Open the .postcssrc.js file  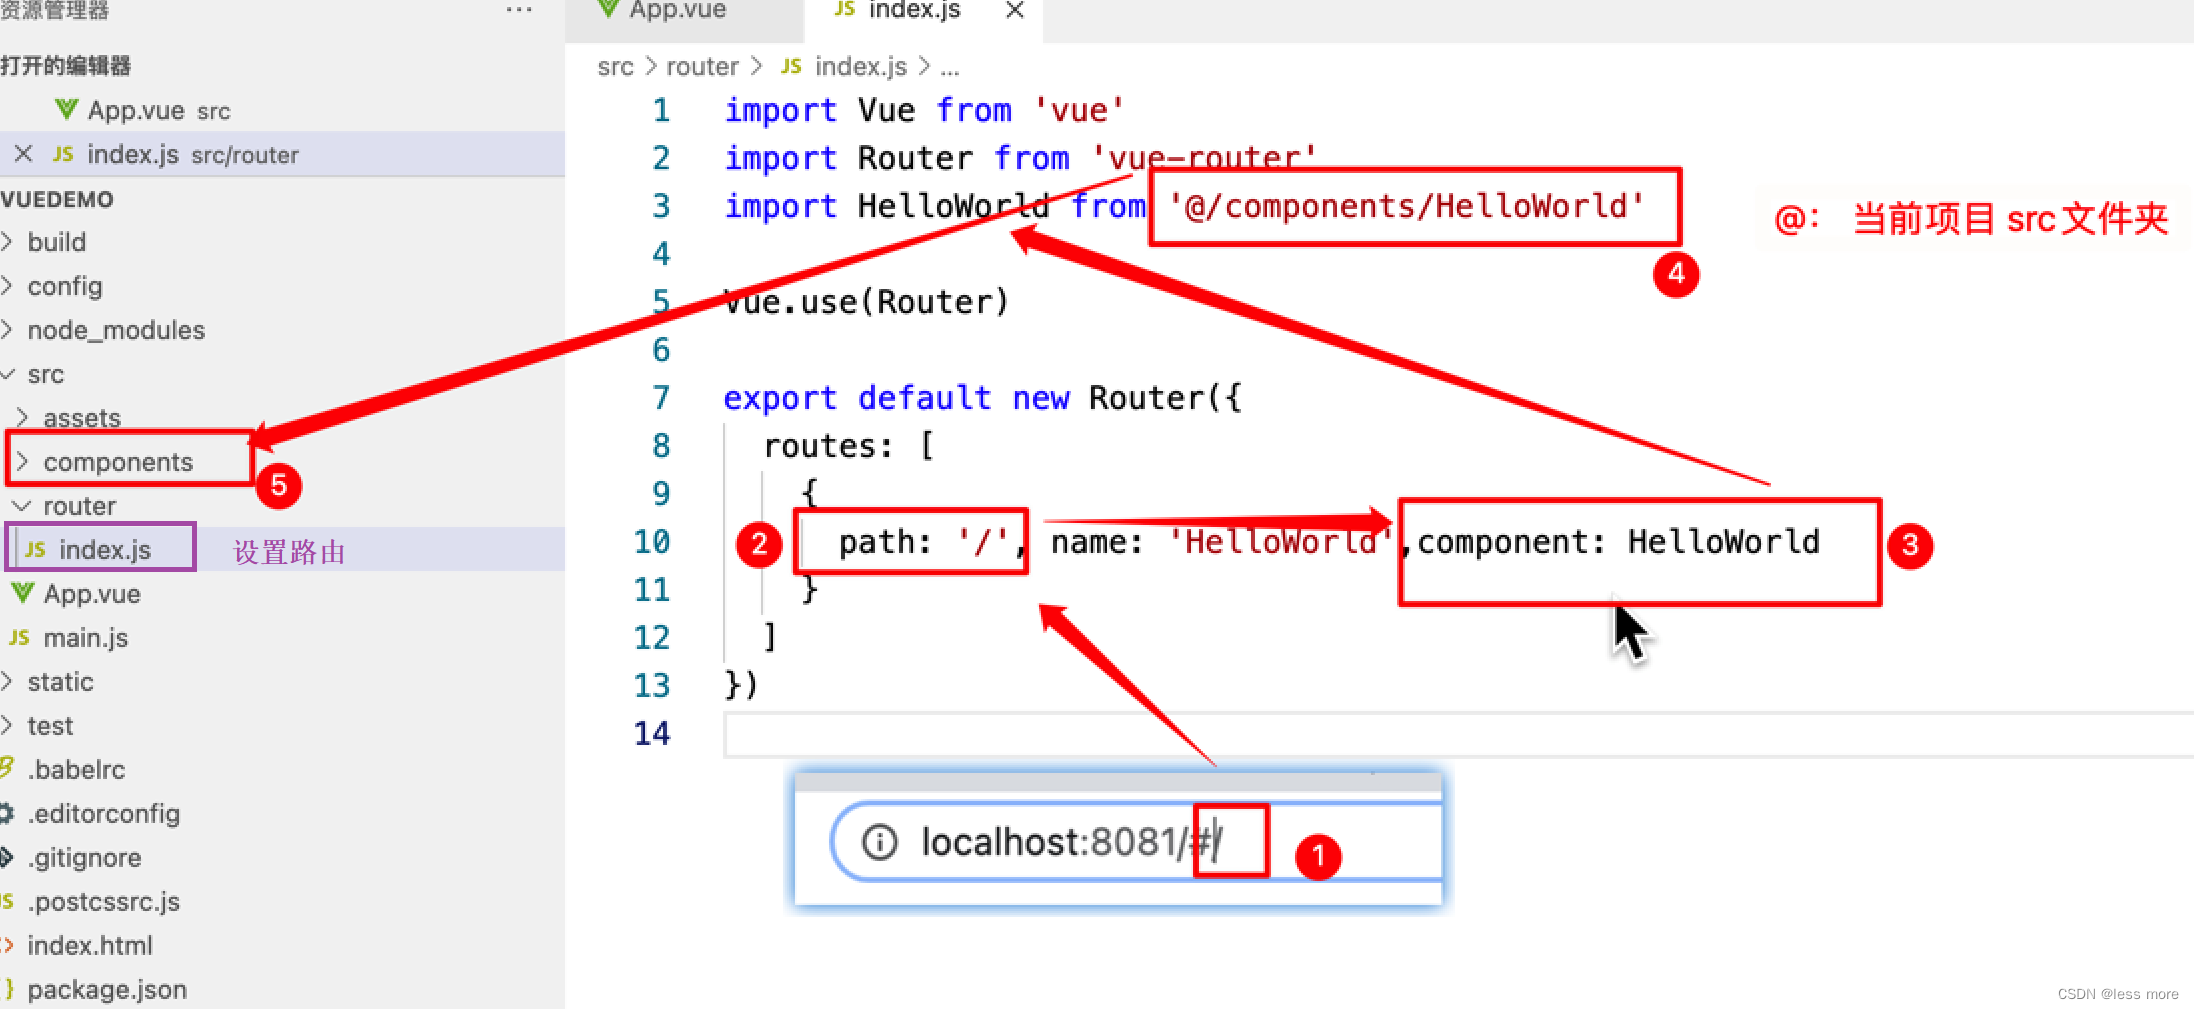103,902
